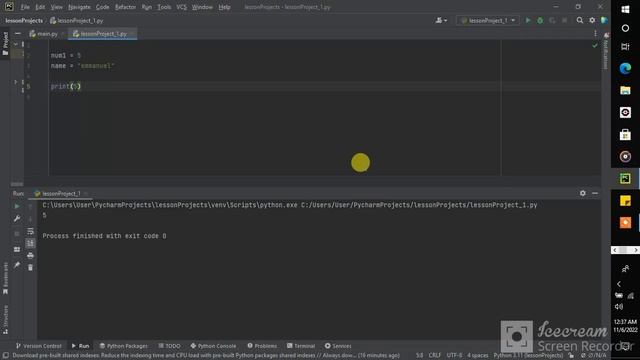Click Python 3.11 interpreter in status bar
This screenshot has width=640, height=360.
pyautogui.click(x=528, y=356)
